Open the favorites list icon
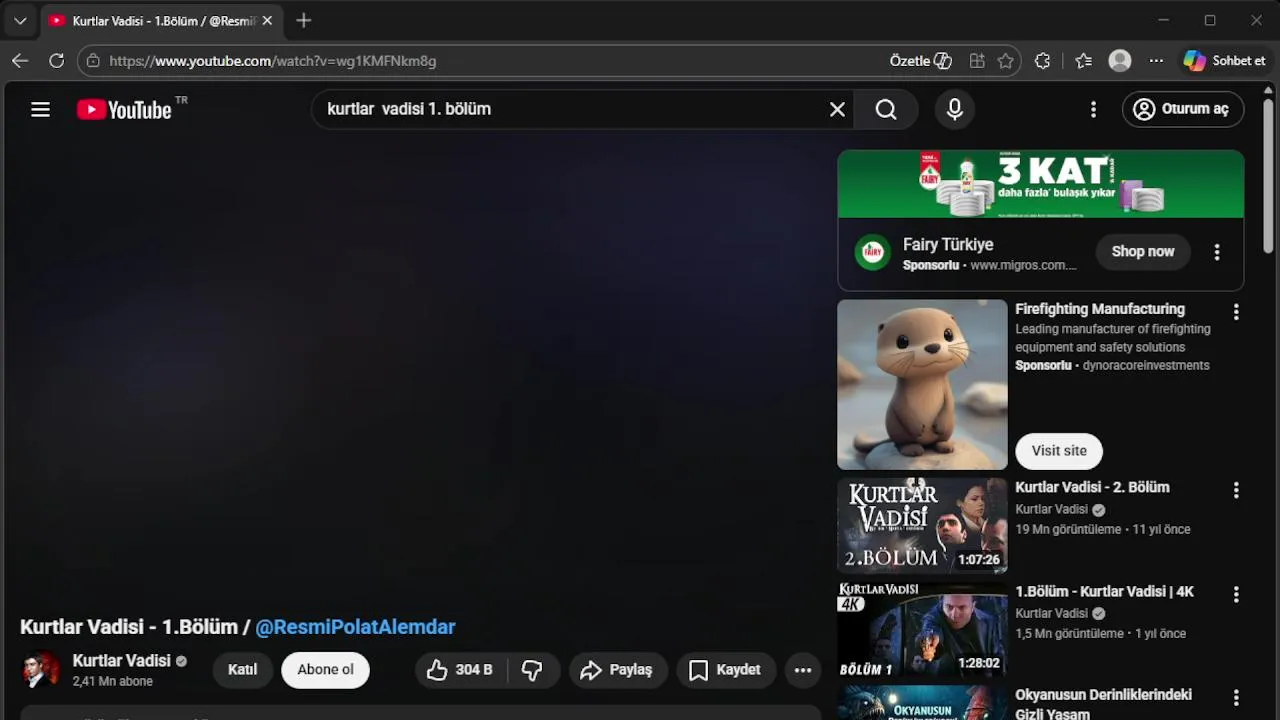Viewport: 1280px width, 720px height. click(x=1083, y=61)
